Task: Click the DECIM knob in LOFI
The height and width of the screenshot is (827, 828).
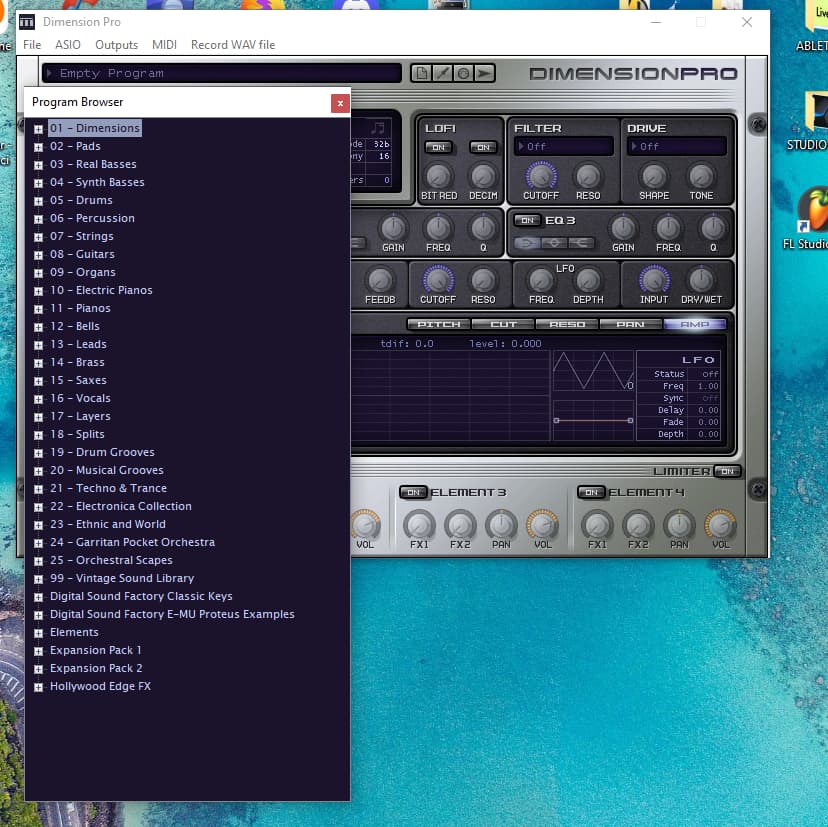Action: coord(483,176)
